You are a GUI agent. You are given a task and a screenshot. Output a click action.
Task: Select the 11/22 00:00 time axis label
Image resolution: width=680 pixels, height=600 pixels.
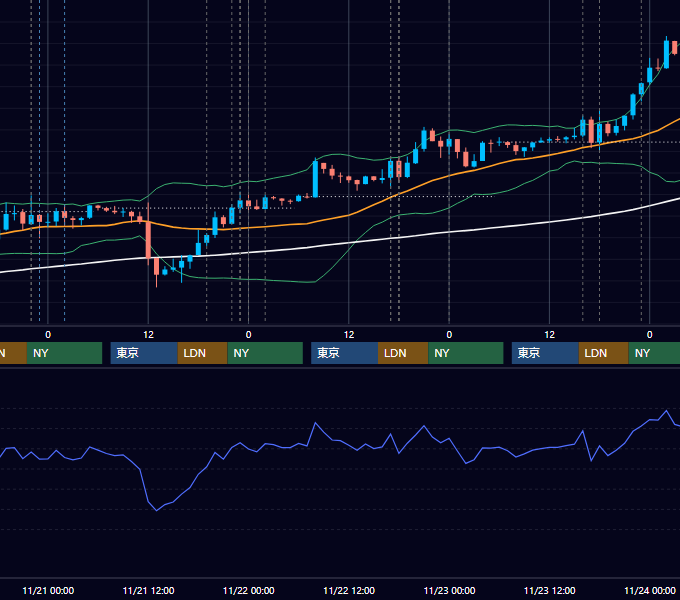(x=248, y=590)
